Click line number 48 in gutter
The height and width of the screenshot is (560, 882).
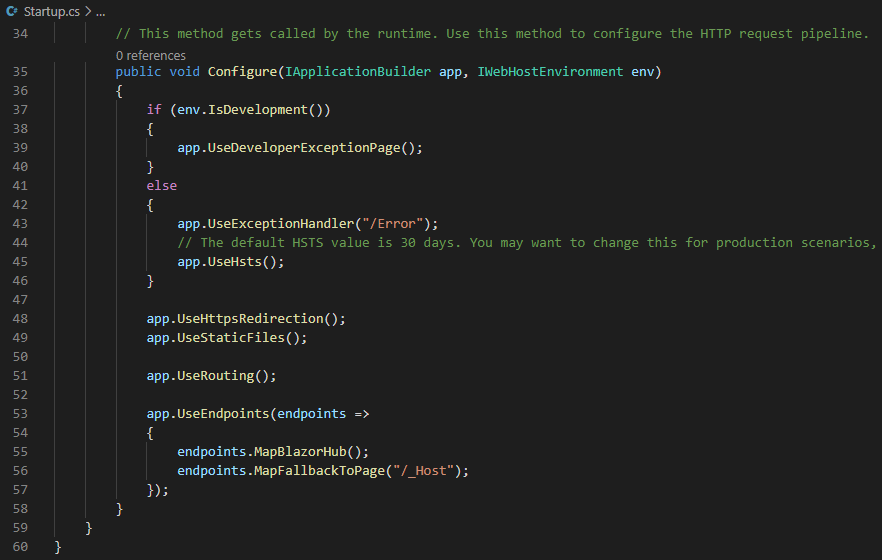pos(20,319)
